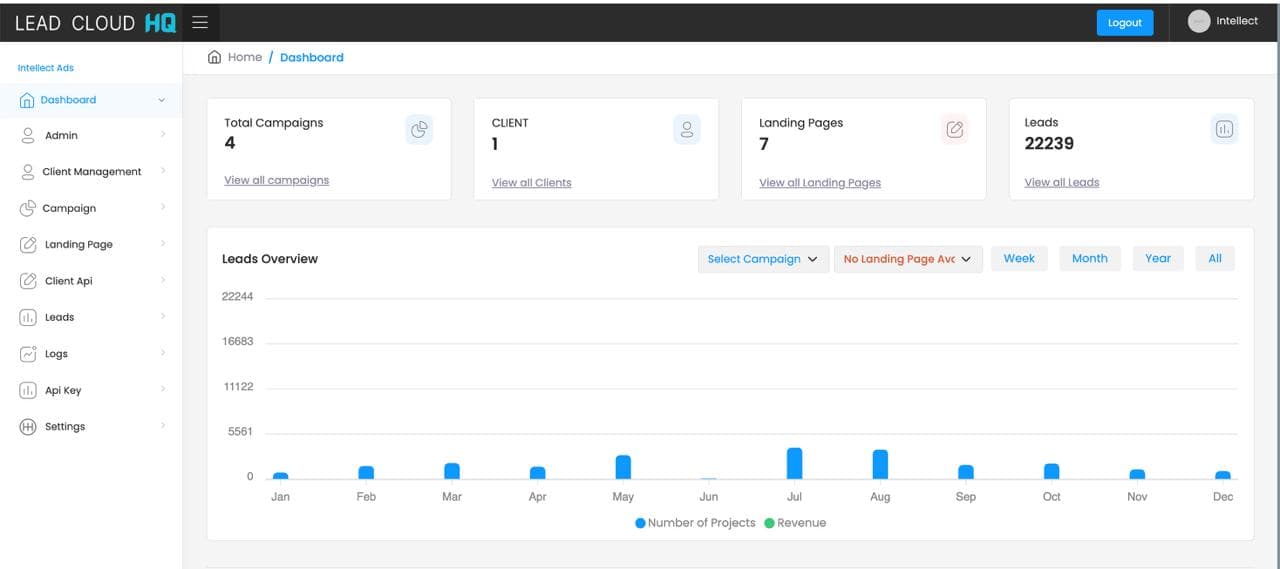Click the Home icon in breadcrumb
Image resolution: width=1280 pixels, height=569 pixels.
tap(214, 57)
